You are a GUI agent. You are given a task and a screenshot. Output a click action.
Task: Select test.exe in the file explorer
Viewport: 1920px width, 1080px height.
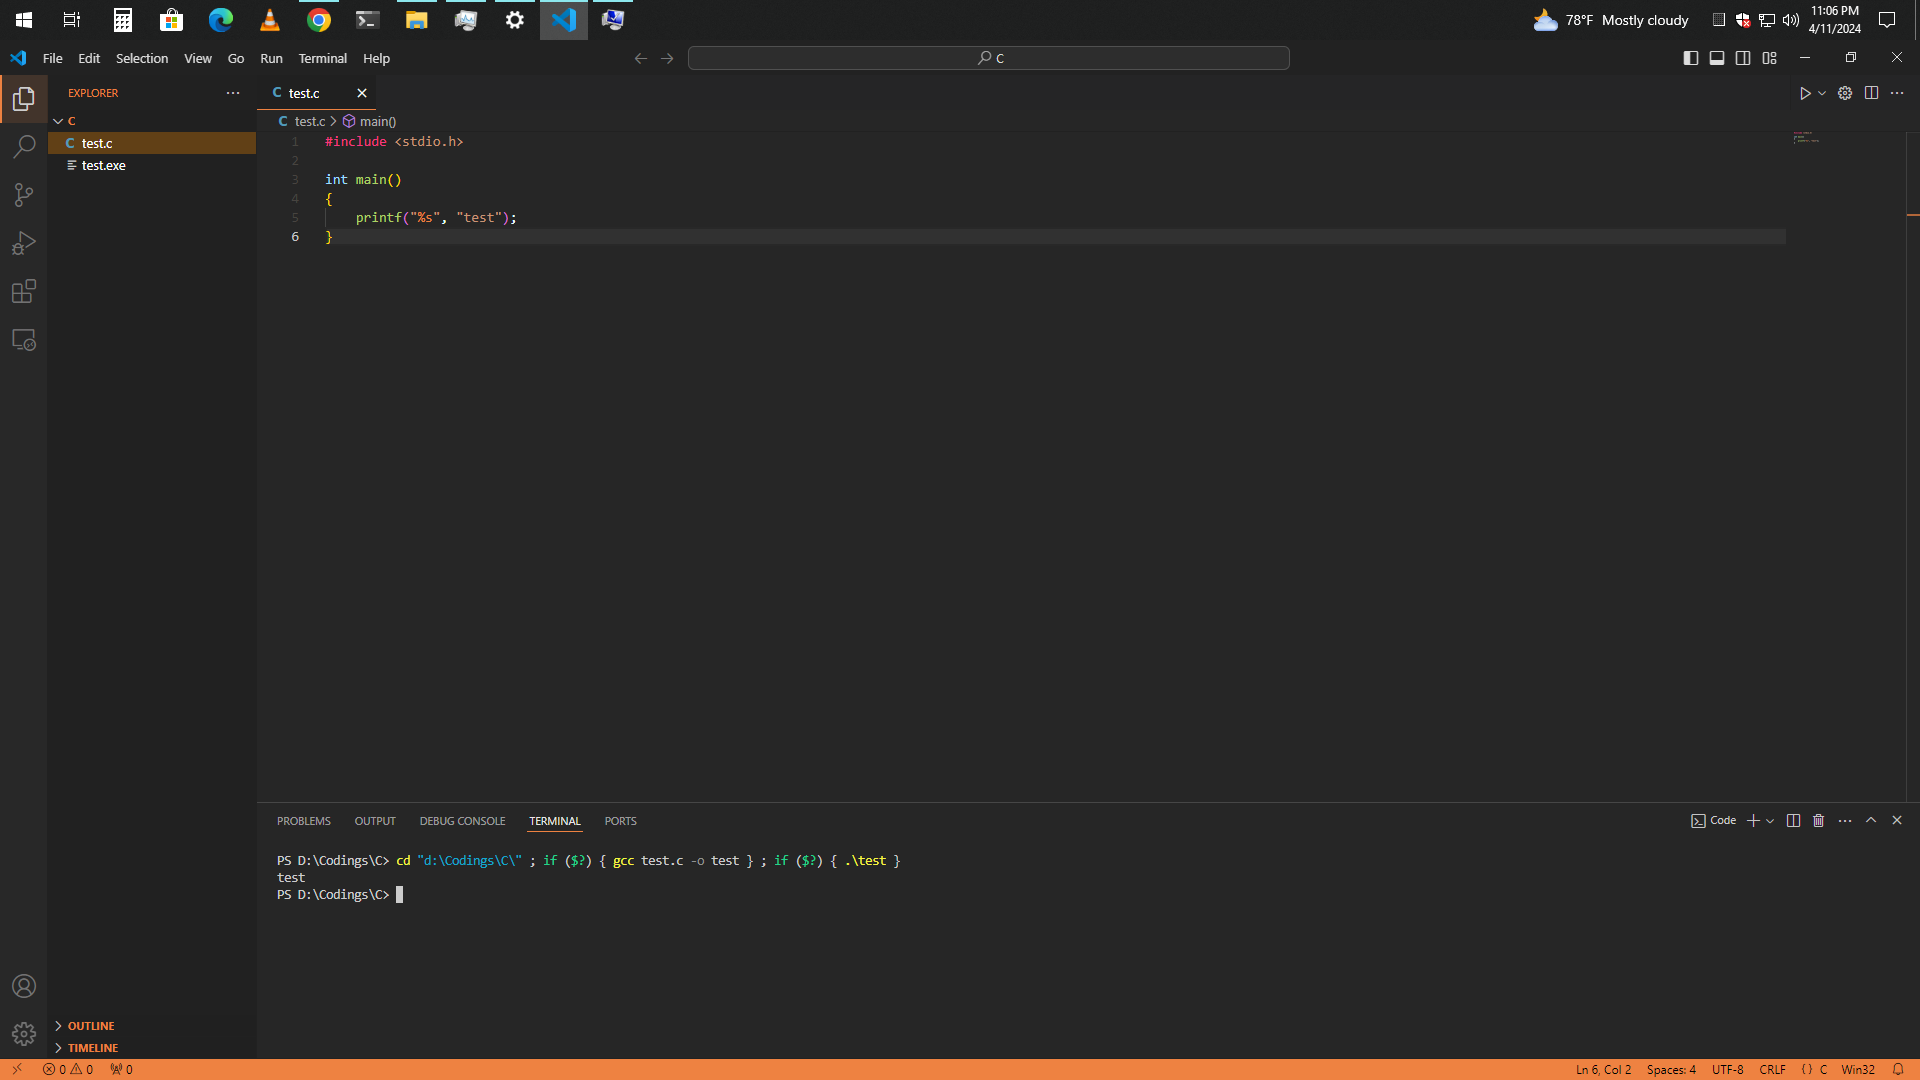[x=152, y=165]
